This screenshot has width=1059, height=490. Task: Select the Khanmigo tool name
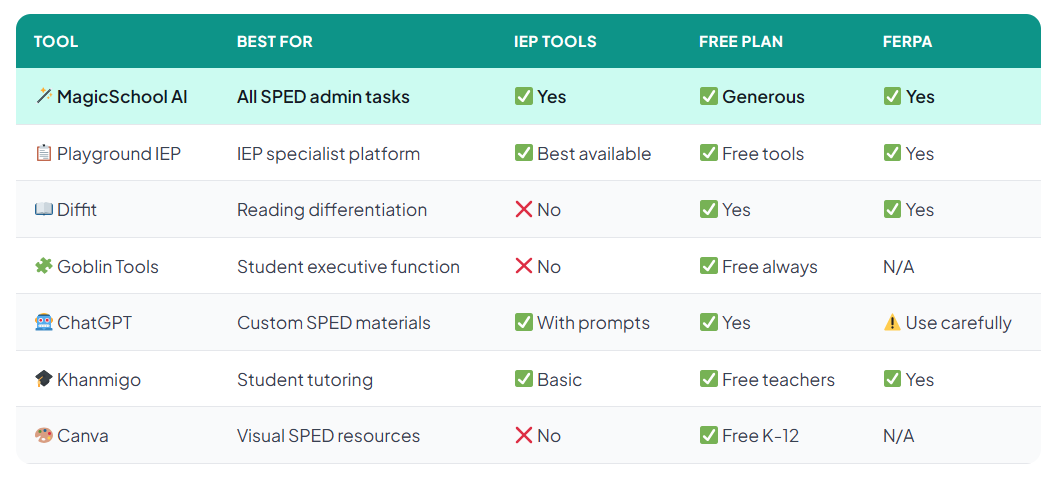click(x=99, y=380)
